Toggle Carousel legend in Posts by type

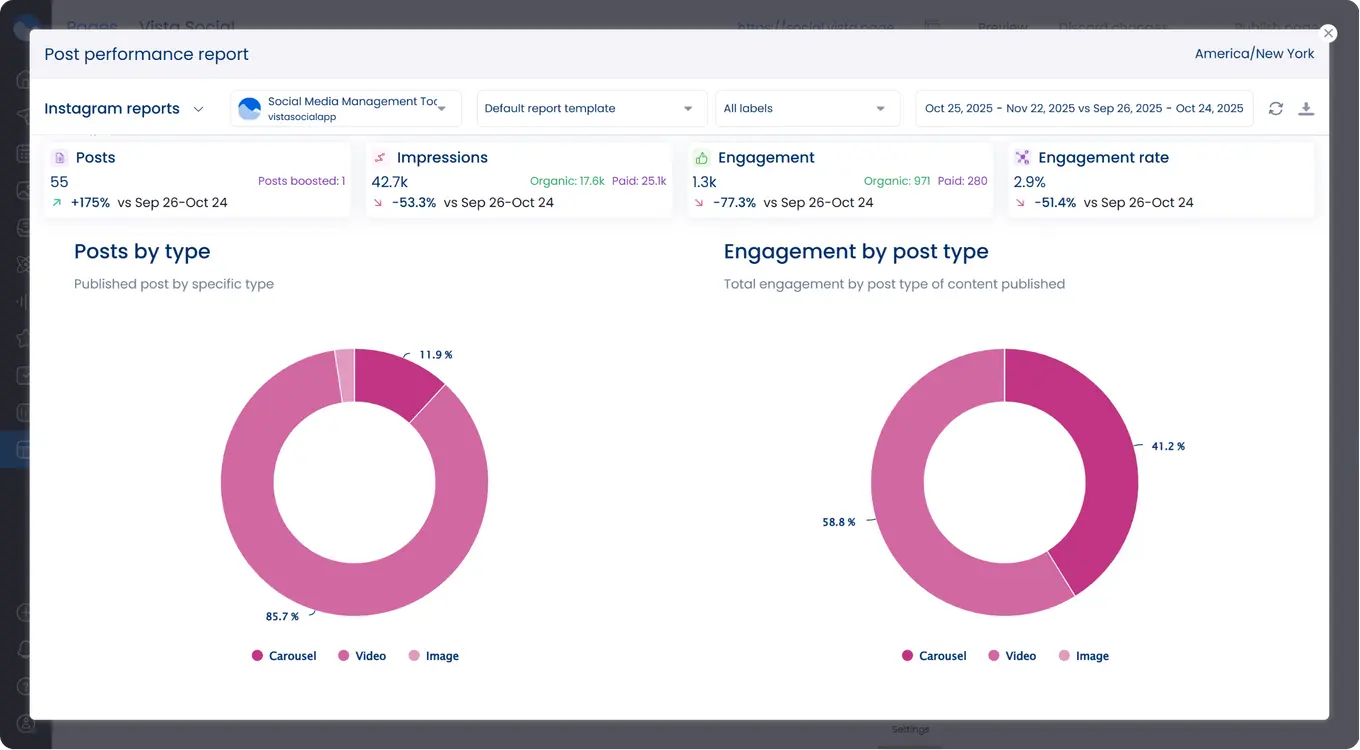(284, 656)
